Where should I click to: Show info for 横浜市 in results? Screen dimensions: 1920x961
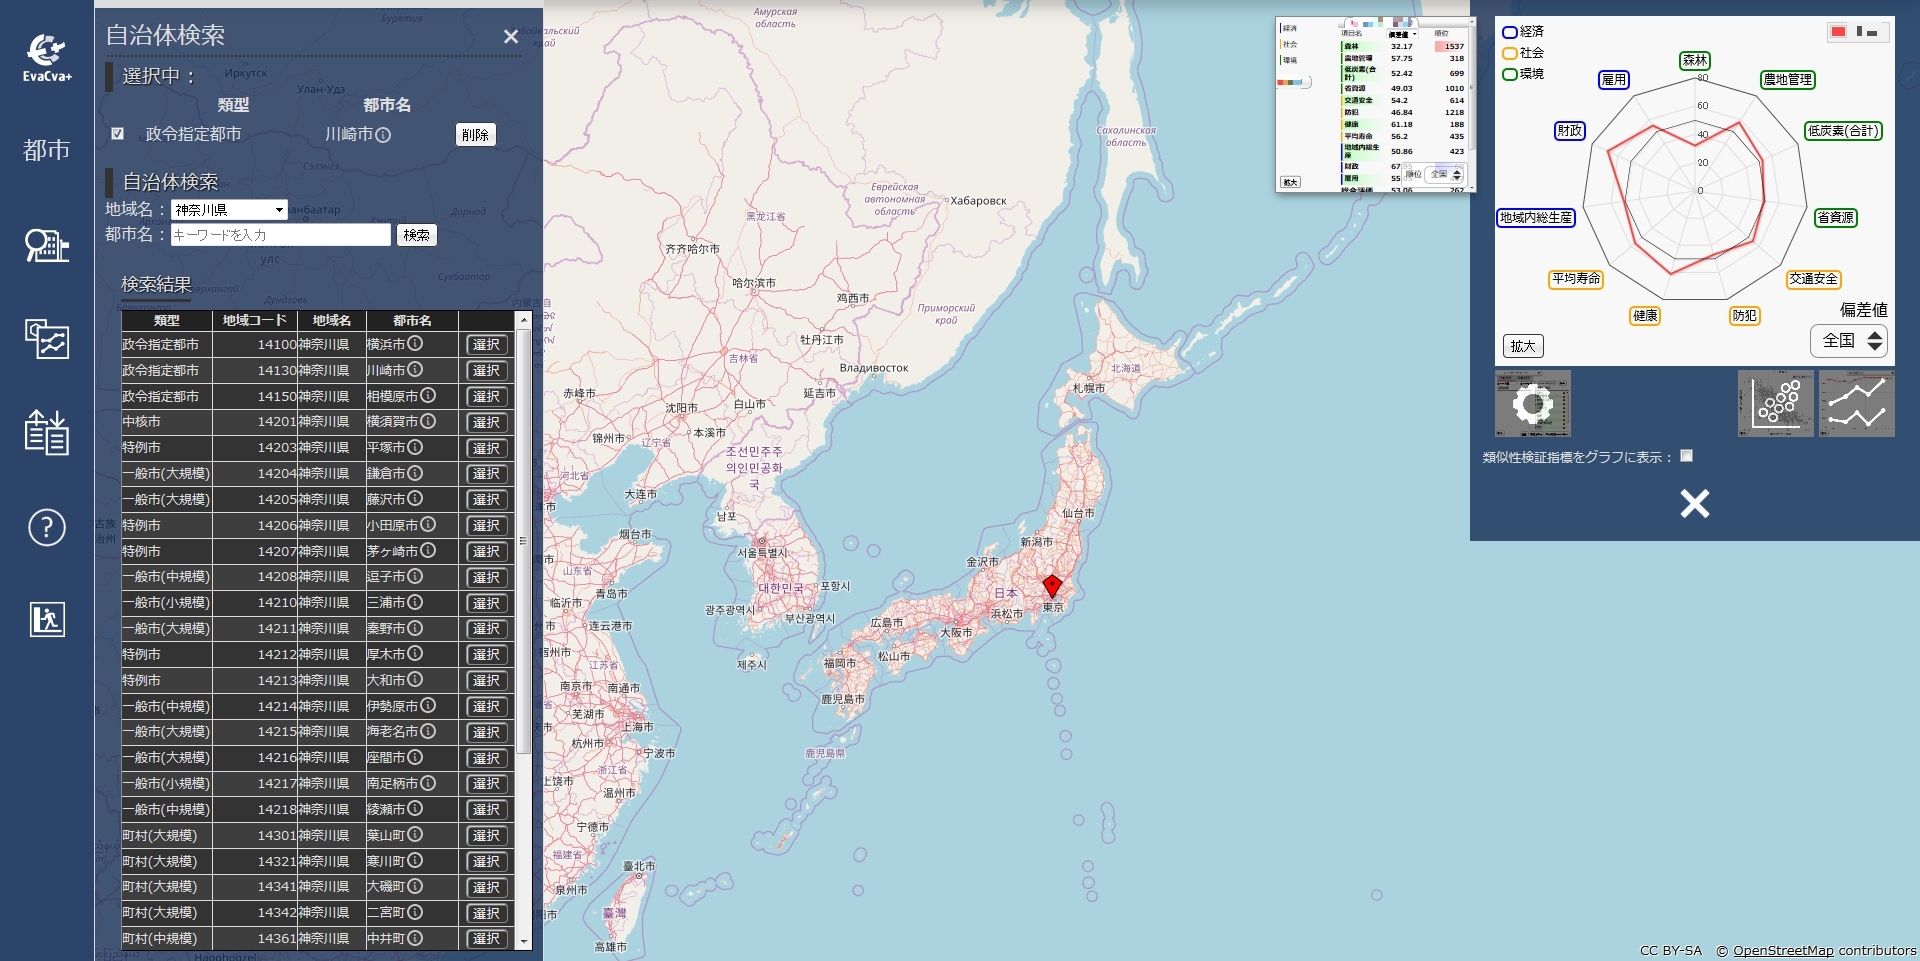tap(415, 344)
